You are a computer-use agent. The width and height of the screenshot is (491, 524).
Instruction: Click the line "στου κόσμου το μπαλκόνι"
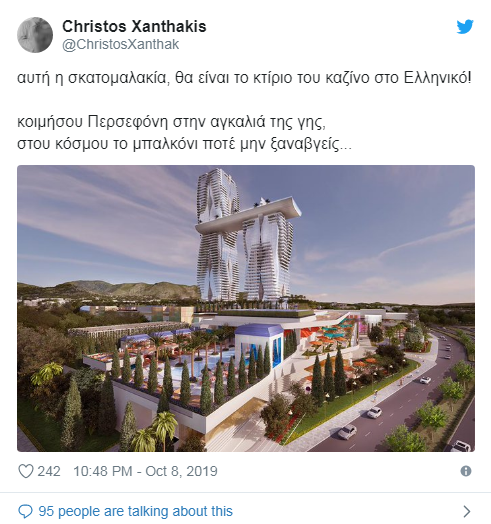tap(185, 144)
